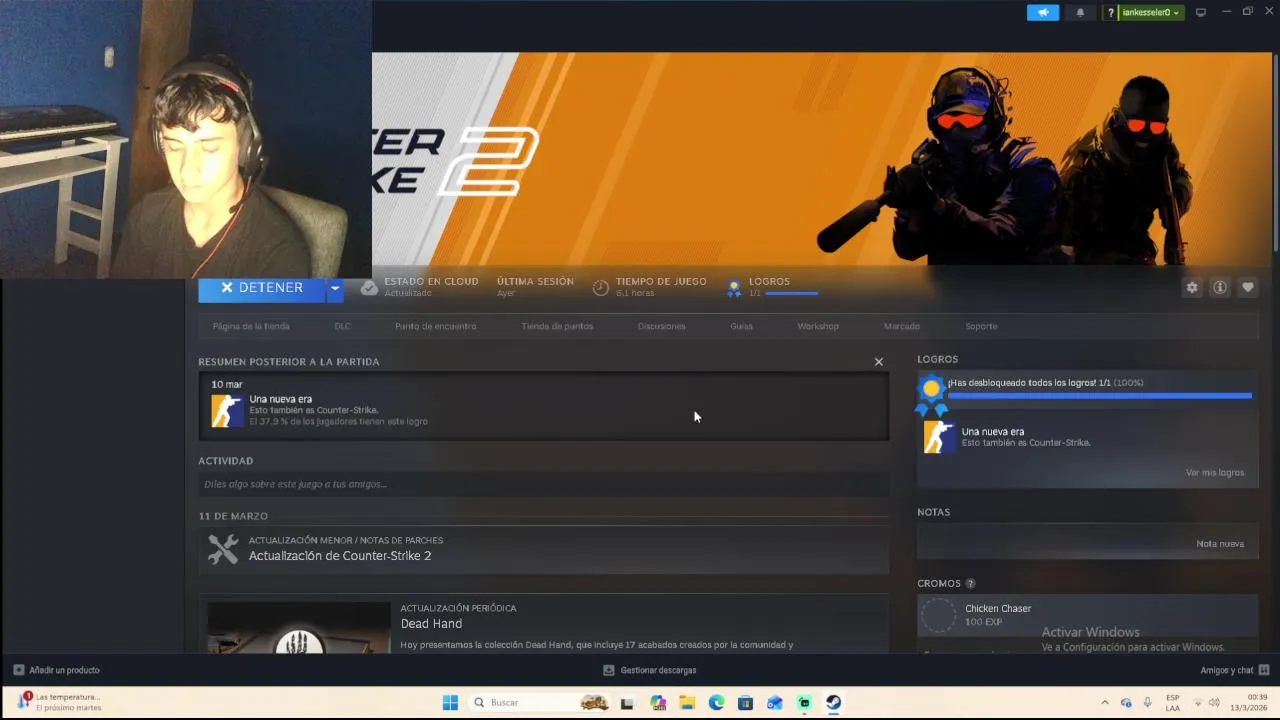Click the Steam icon in the taskbar
1280x720 pixels.
tap(833, 702)
